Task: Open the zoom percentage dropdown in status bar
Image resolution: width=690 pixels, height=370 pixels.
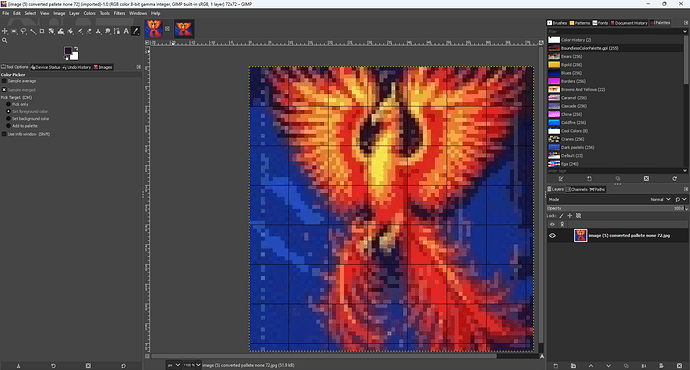Action: (x=192, y=365)
